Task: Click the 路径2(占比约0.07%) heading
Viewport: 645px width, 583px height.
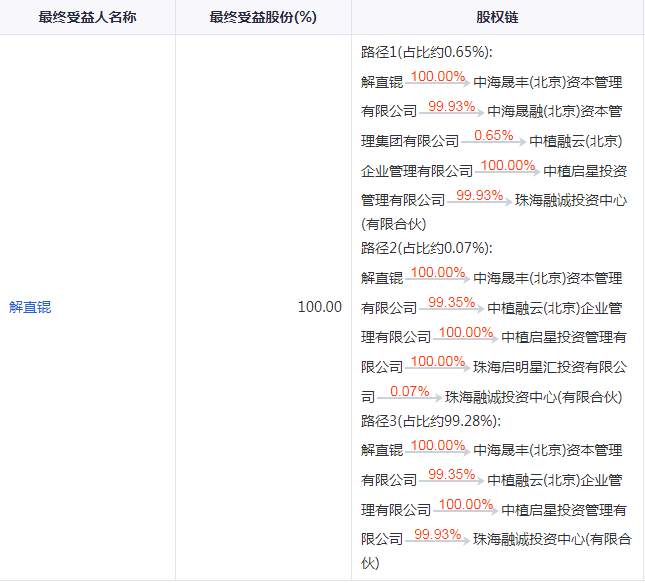Action: (427, 248)
